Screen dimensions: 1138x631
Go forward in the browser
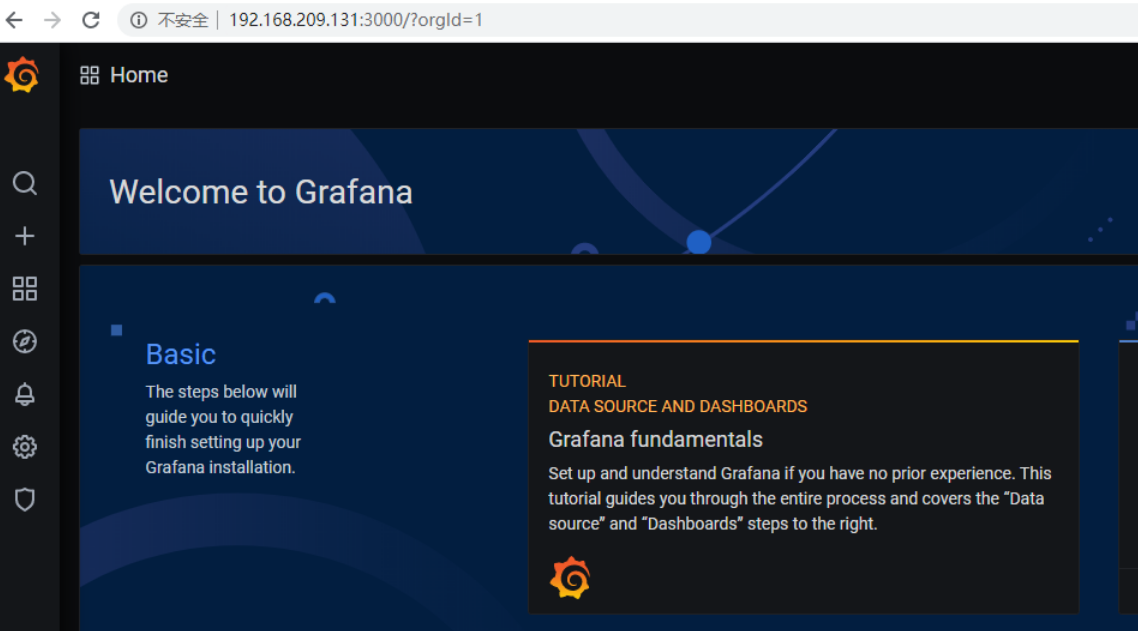[52, 20]
